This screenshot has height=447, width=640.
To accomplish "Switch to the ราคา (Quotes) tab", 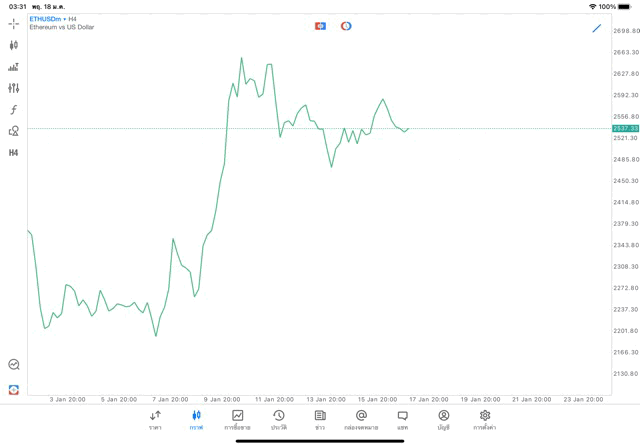I will (x=155, y=419).
